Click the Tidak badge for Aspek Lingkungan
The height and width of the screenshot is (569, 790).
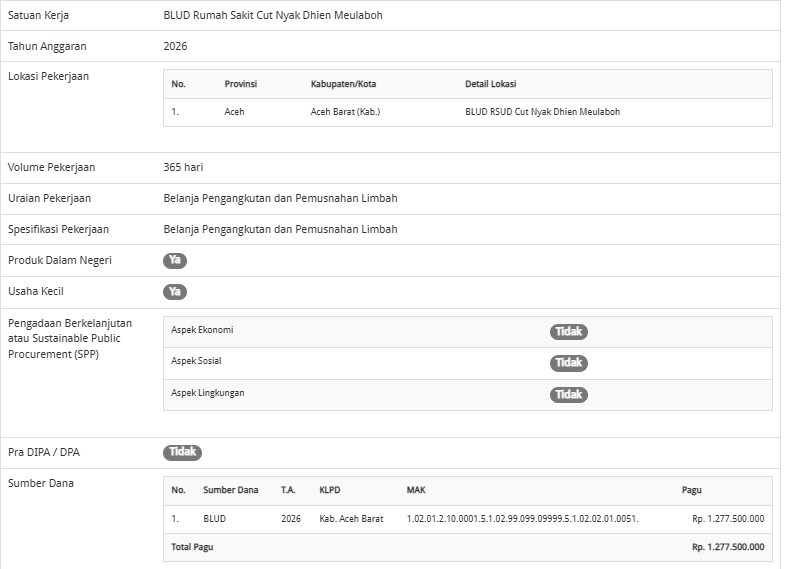568,394
